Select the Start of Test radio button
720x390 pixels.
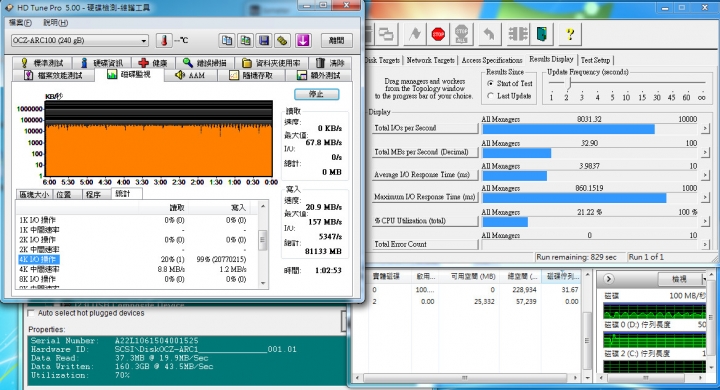click(x=490, y=84)
